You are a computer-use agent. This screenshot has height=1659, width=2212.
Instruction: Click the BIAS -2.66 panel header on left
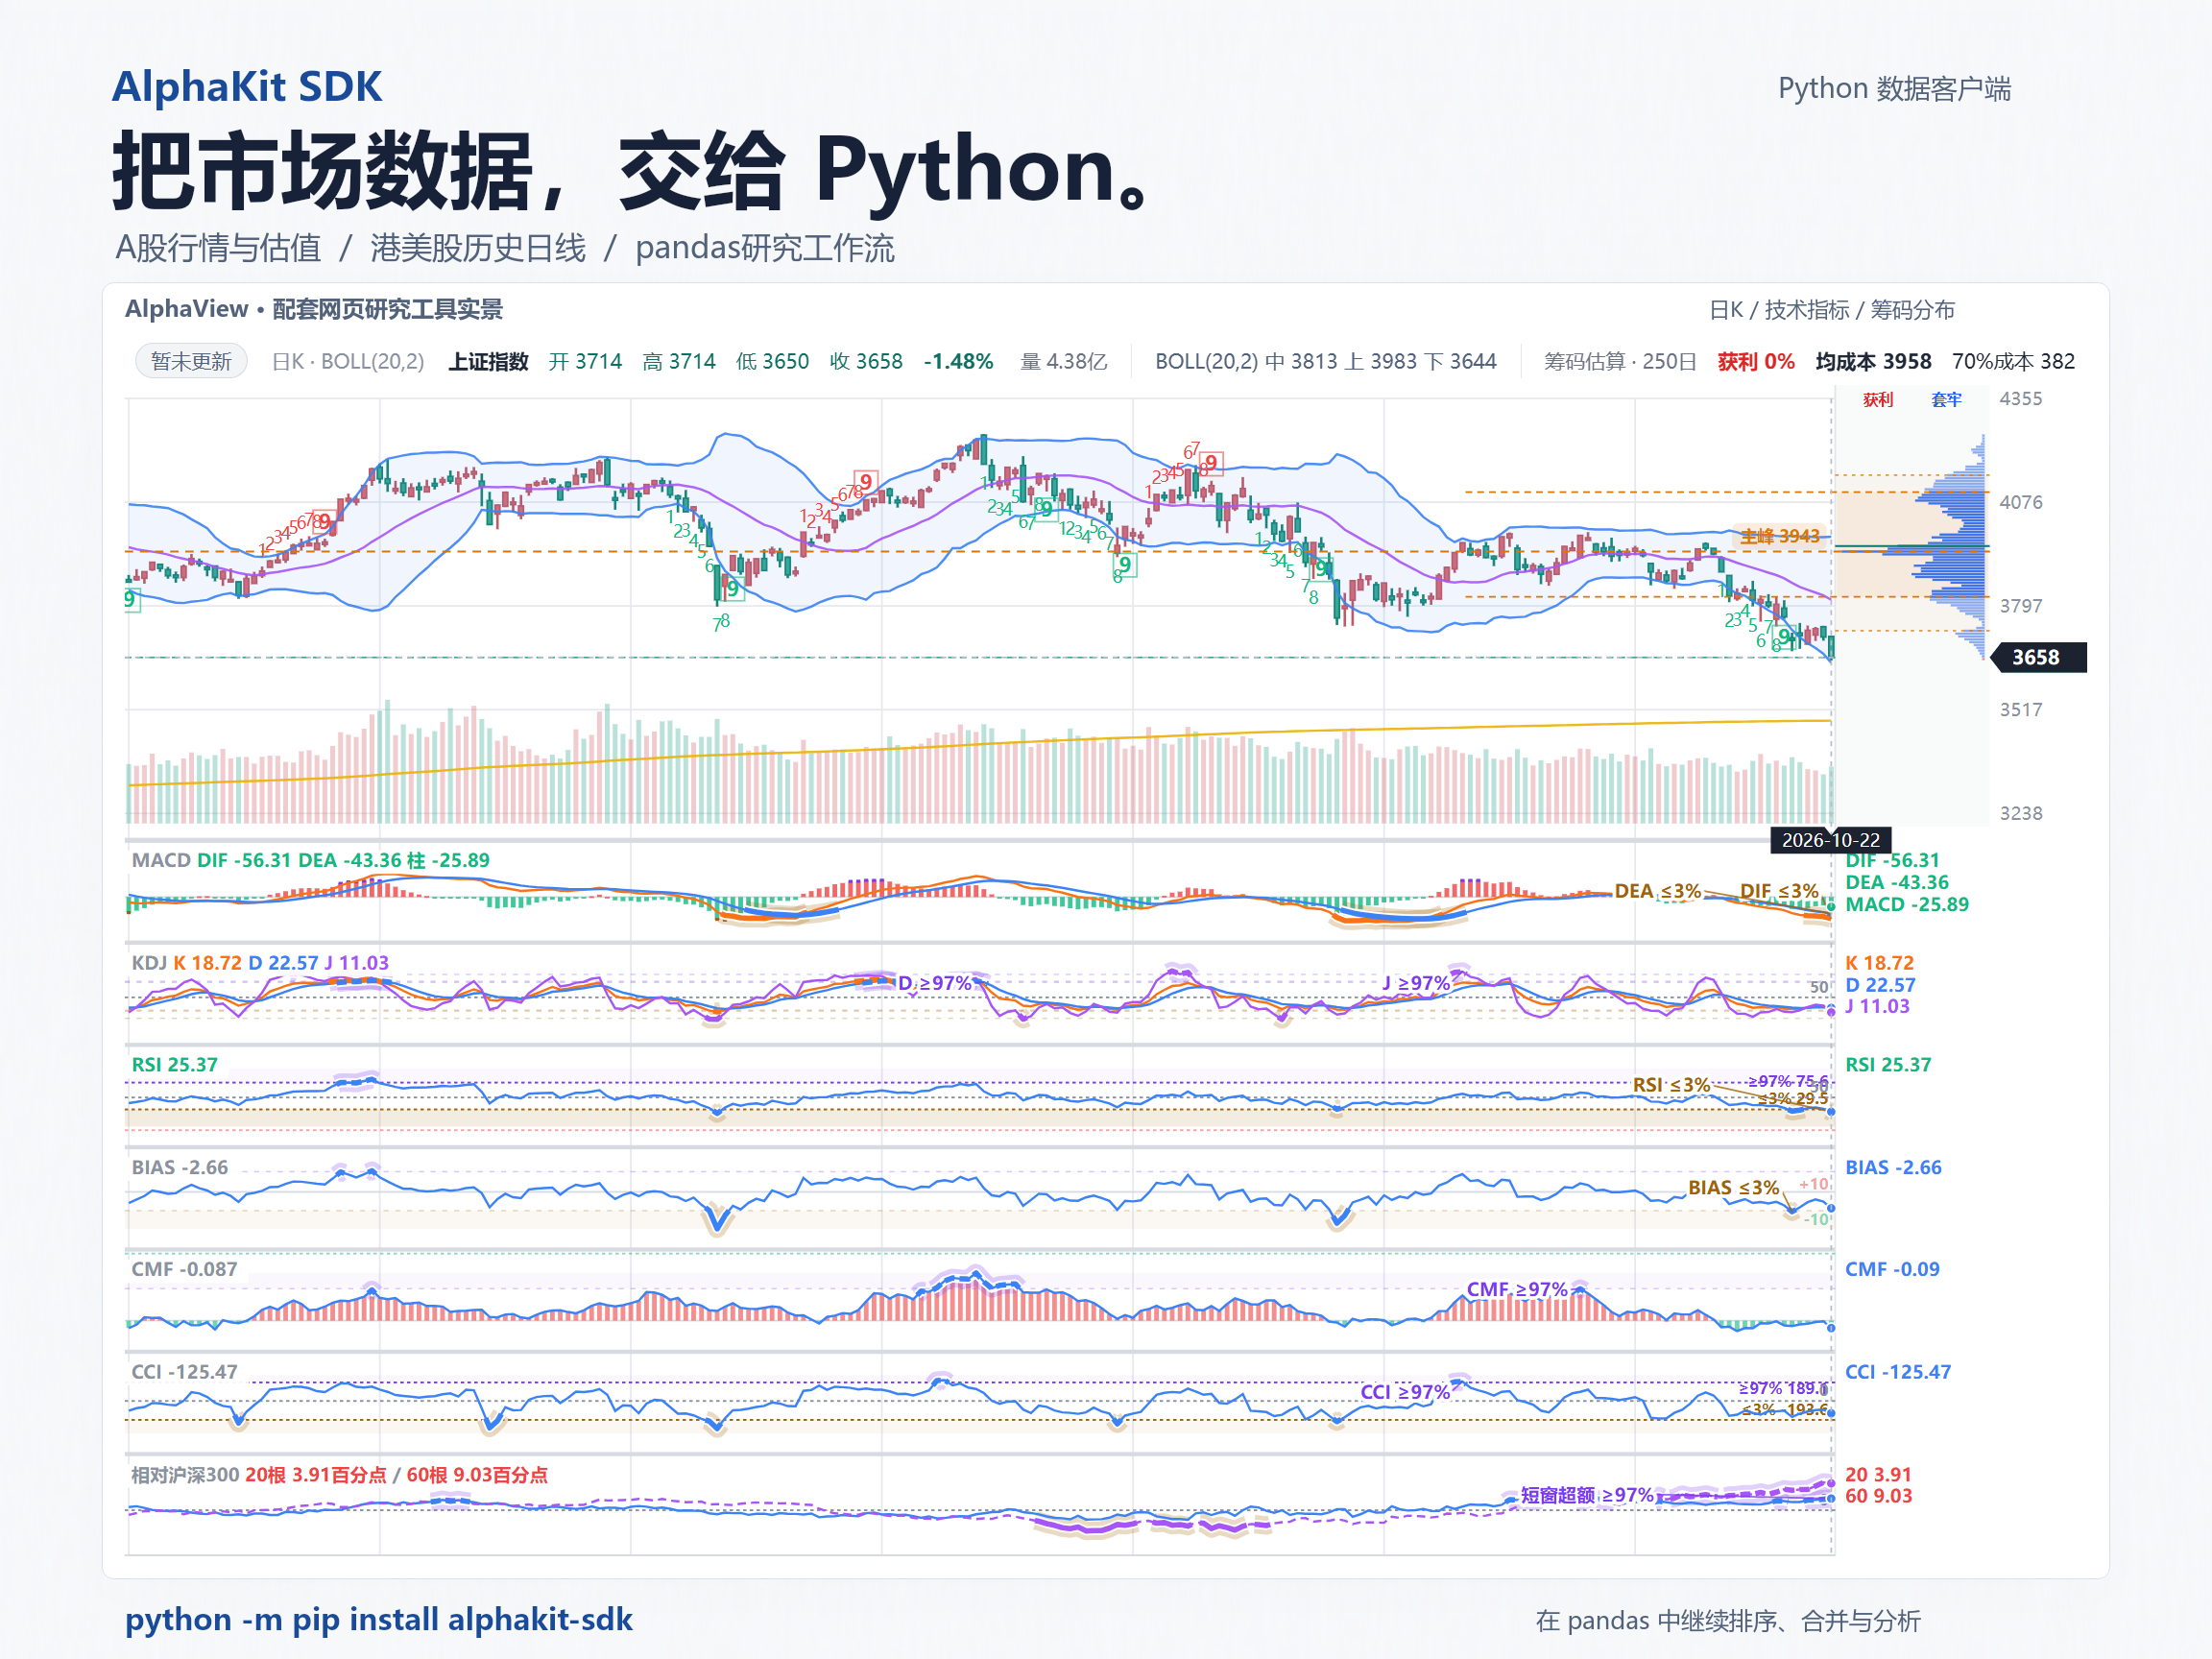[179, 1167]
